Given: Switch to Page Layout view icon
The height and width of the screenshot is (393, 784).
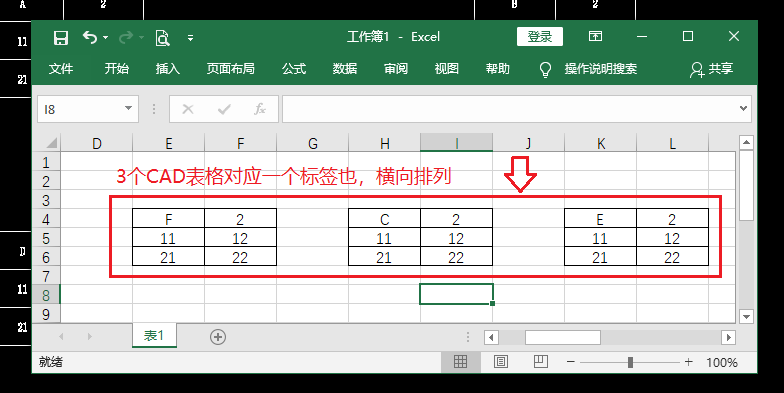Looking at the screenshot, I should point(500,362).
